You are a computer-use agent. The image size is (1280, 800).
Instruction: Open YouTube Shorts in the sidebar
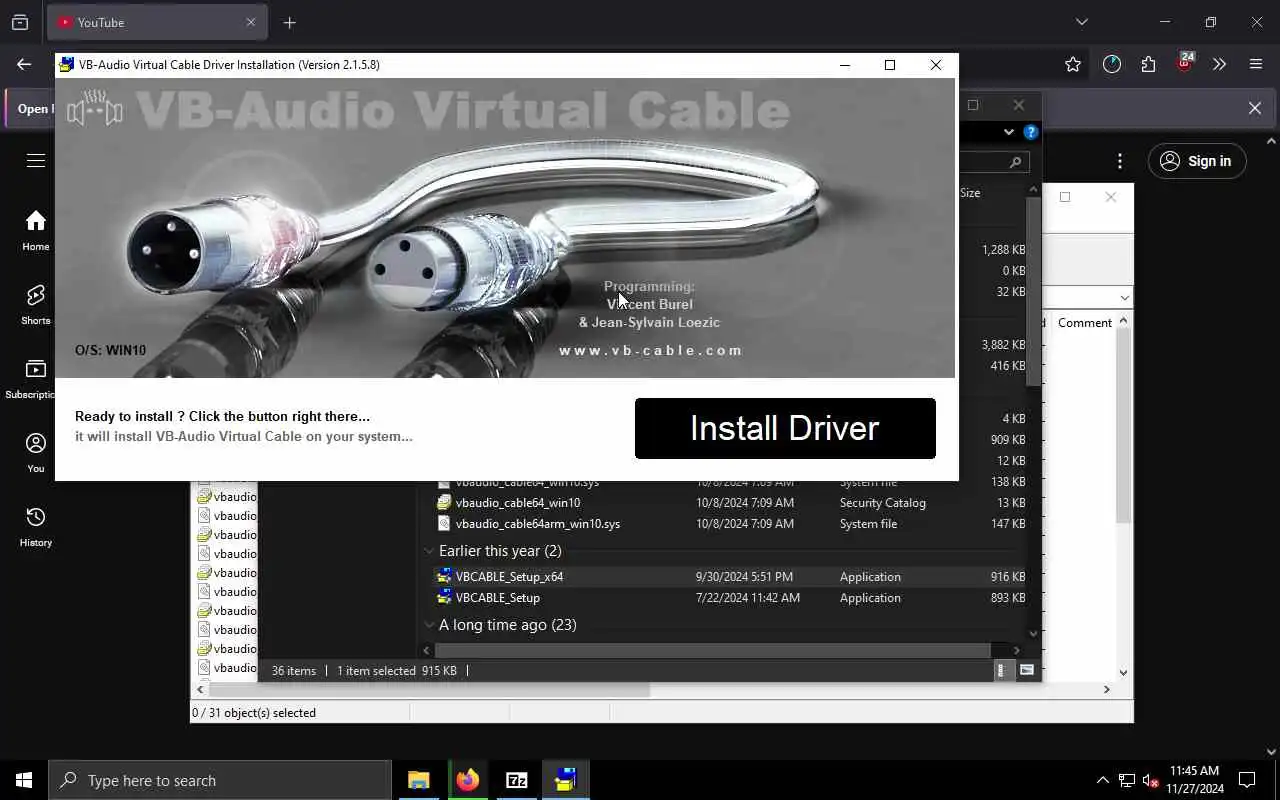pyautogui.click(x=36, y=305)
